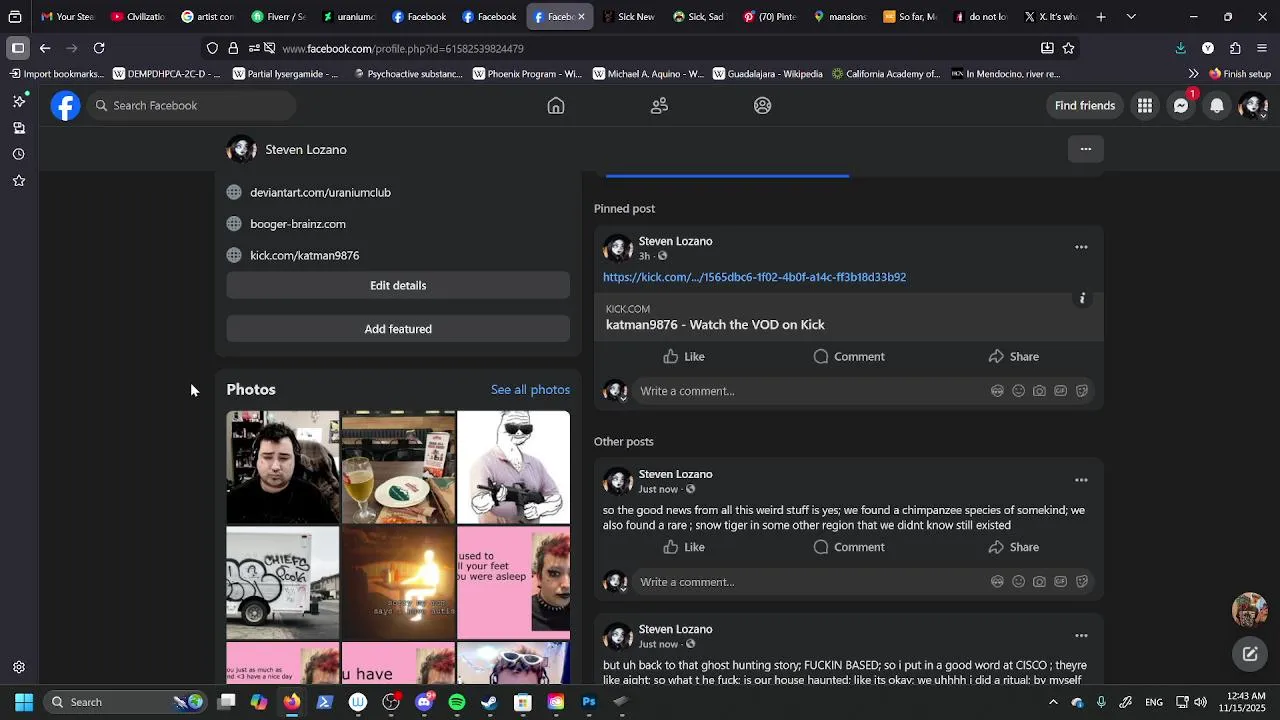1280x720 pixels.
Task: Switch to the Fiverr tab
Action: (278, 17)
